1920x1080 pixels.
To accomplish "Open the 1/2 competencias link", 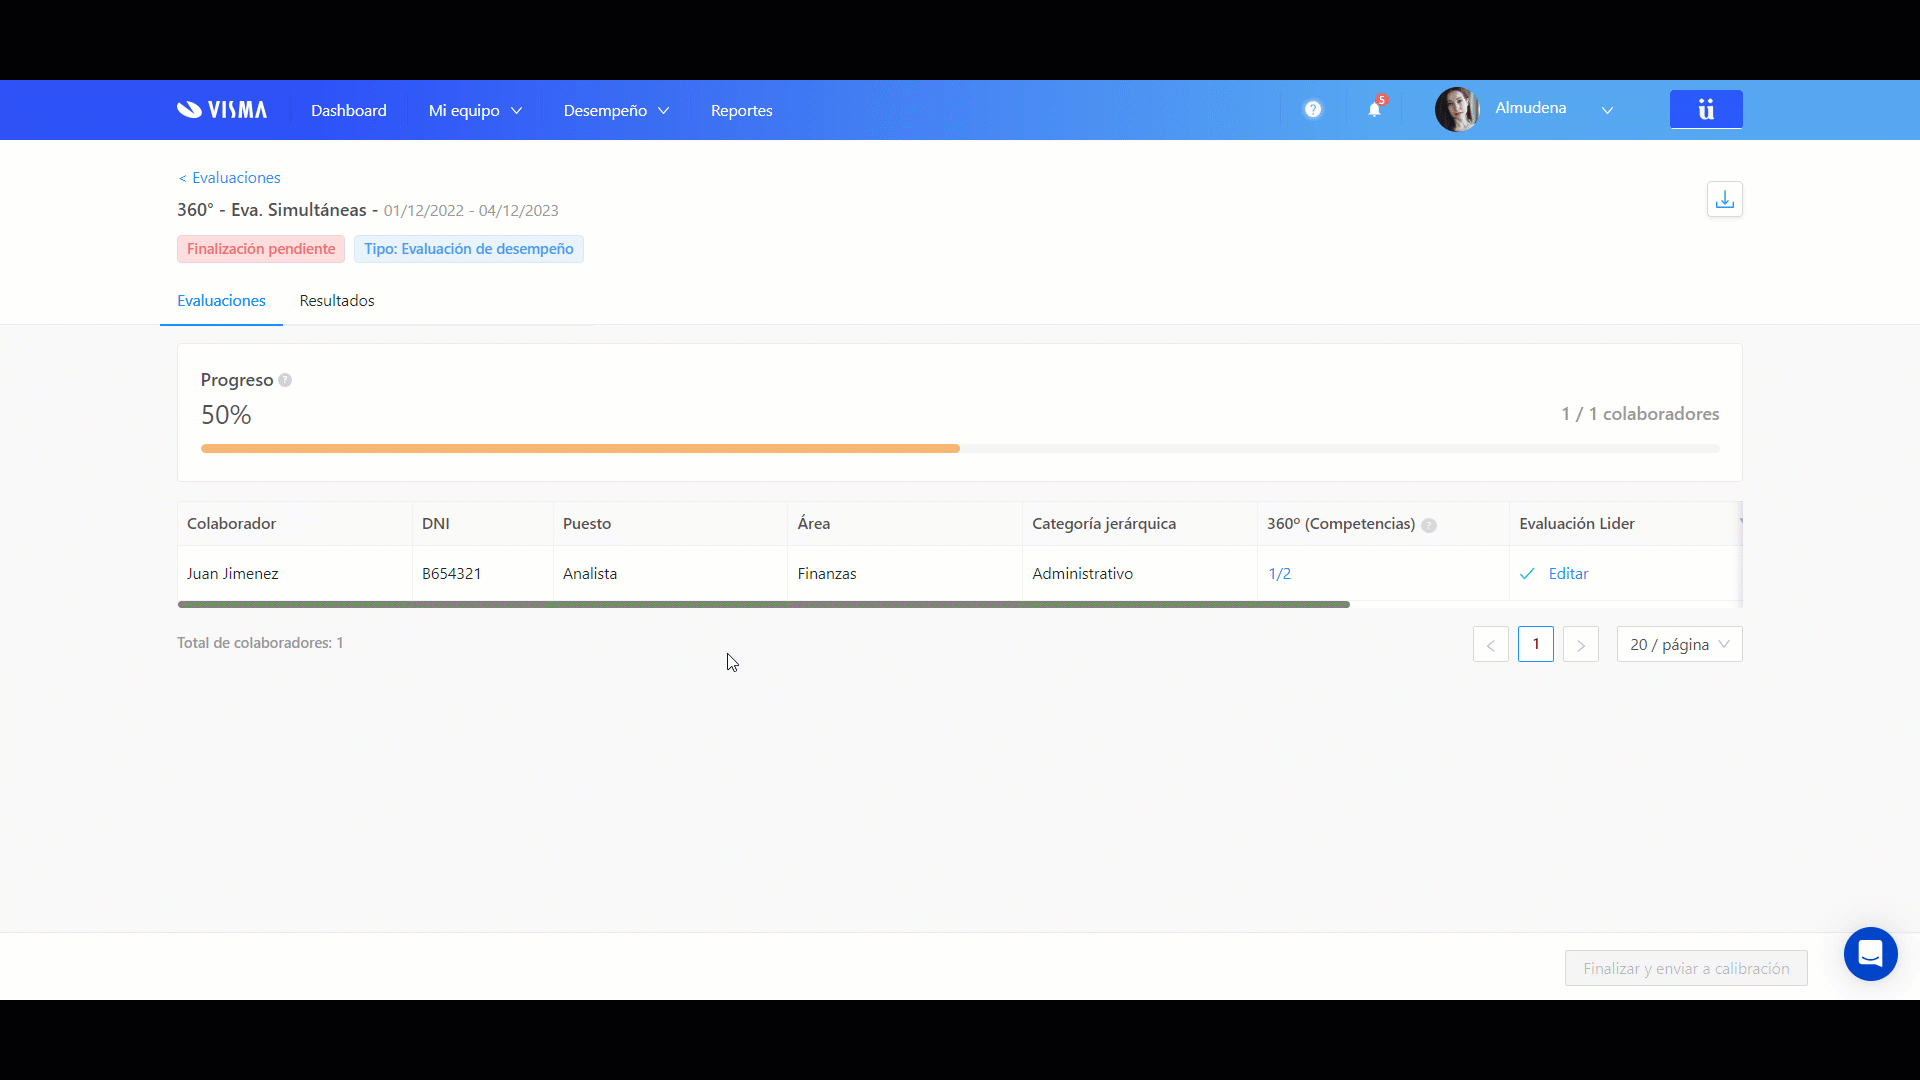I will pyautogui.click(x=1279, y=573).
